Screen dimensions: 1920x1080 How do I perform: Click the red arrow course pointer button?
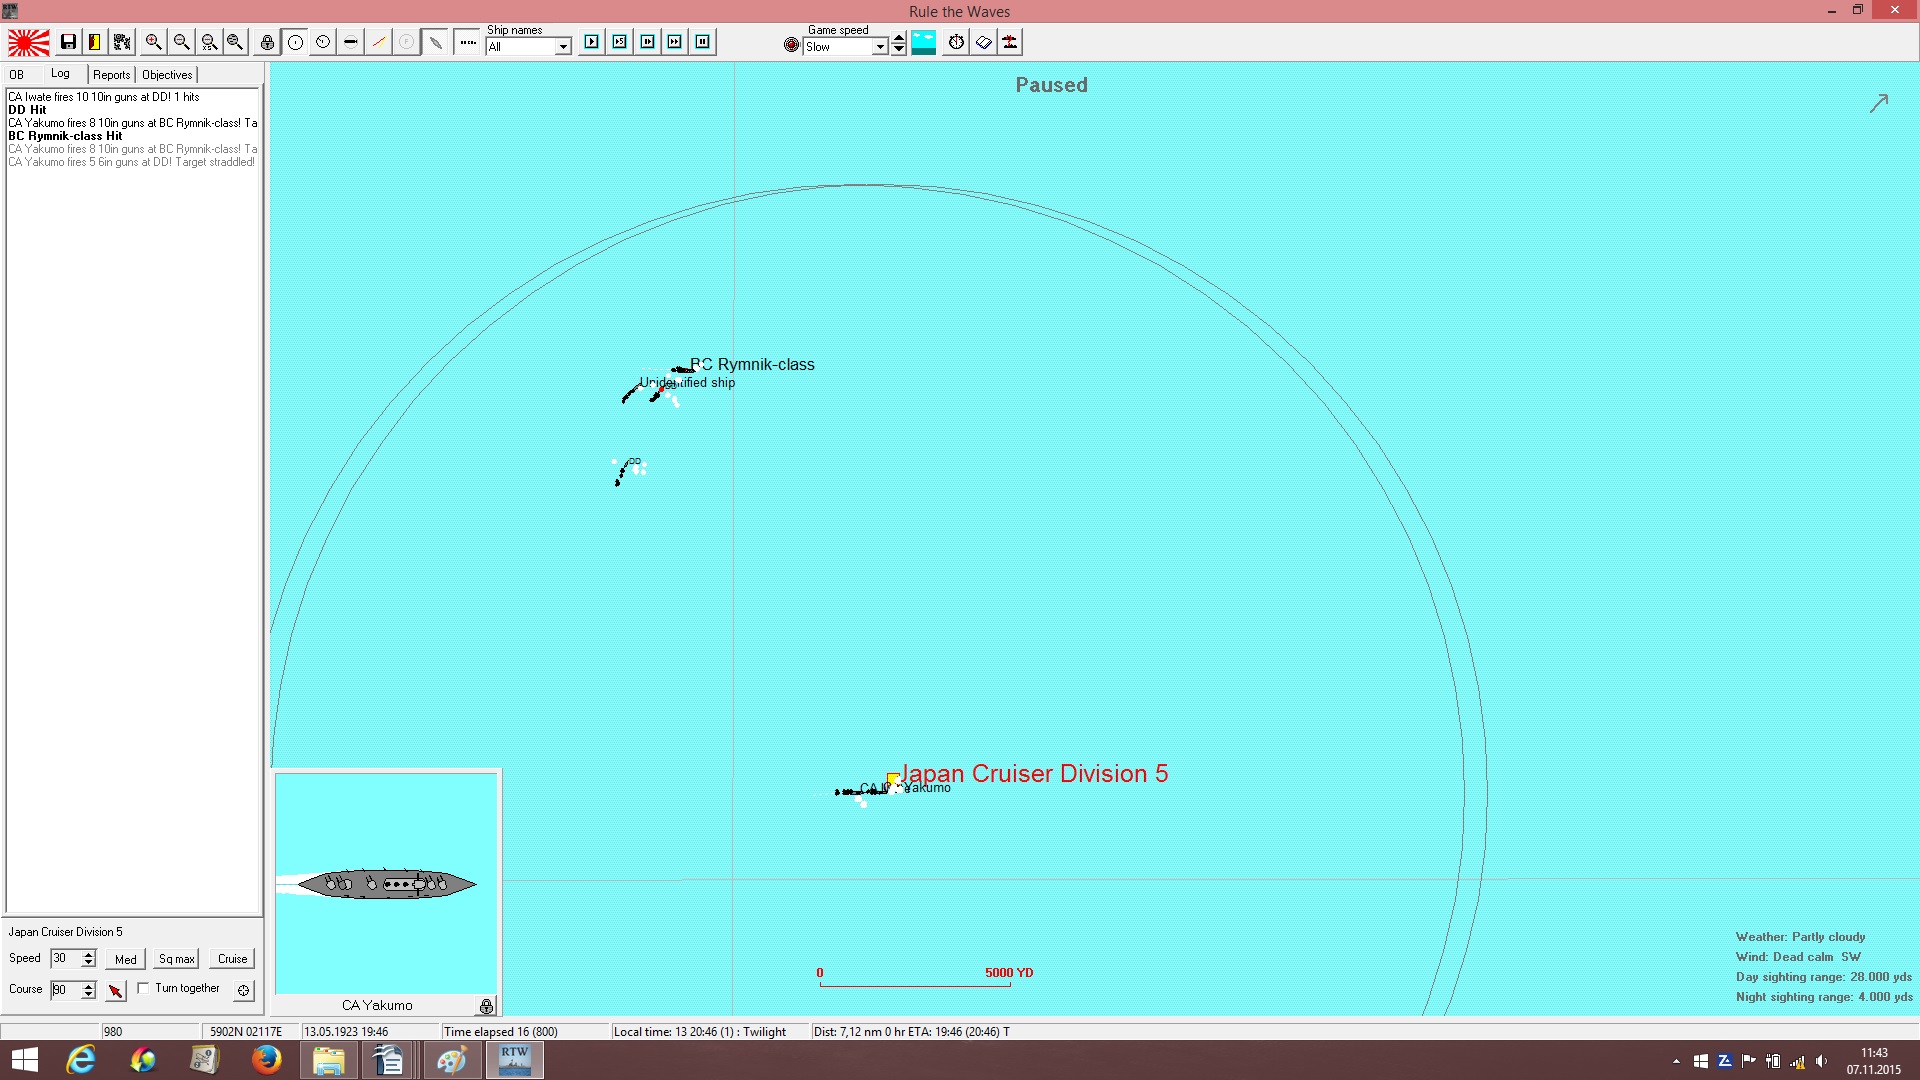coord(116,990)
